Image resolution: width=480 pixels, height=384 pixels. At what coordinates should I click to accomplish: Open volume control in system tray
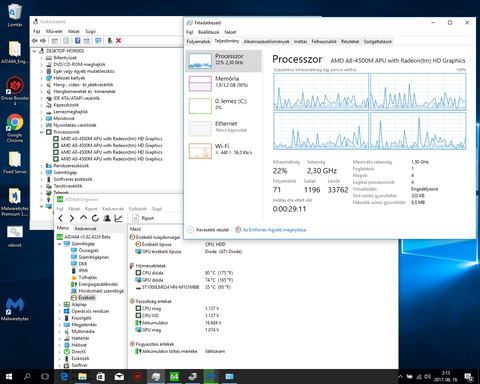427,377
